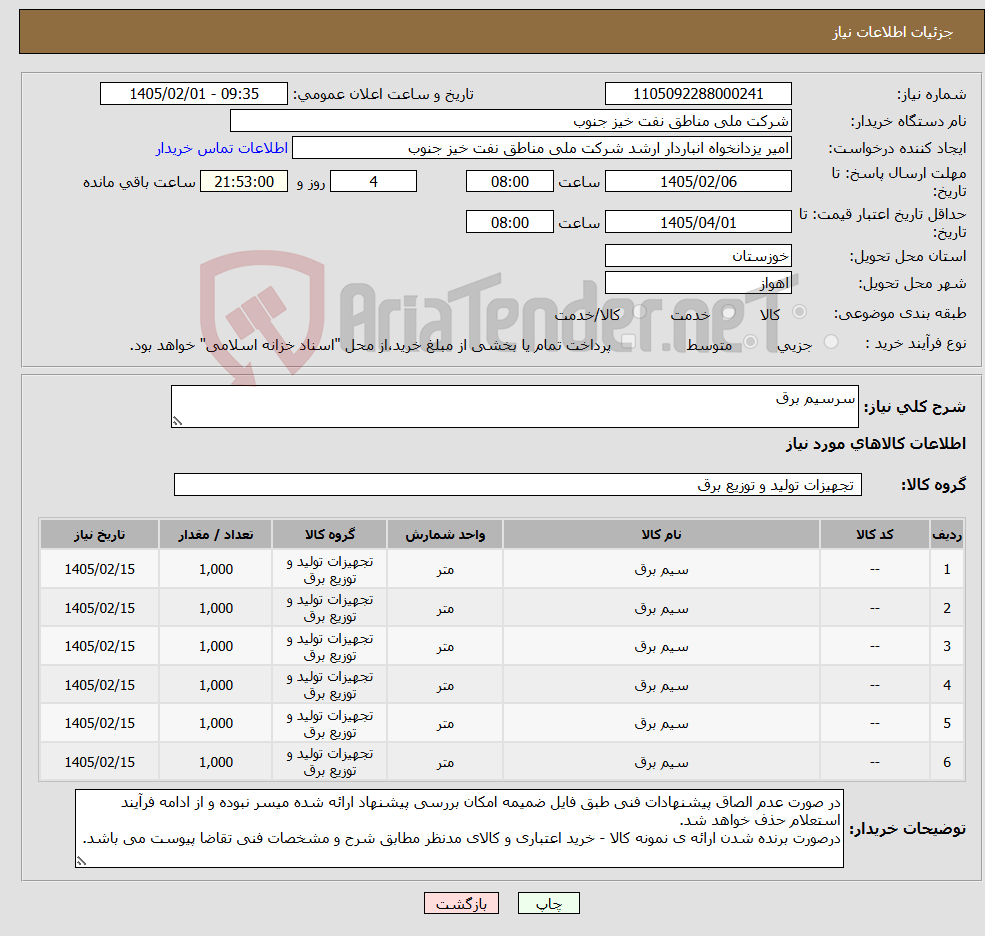The height and width of the screenshot is (936, 985).
Task: Click سیم برق in row 5
Action: coord(661,724)
